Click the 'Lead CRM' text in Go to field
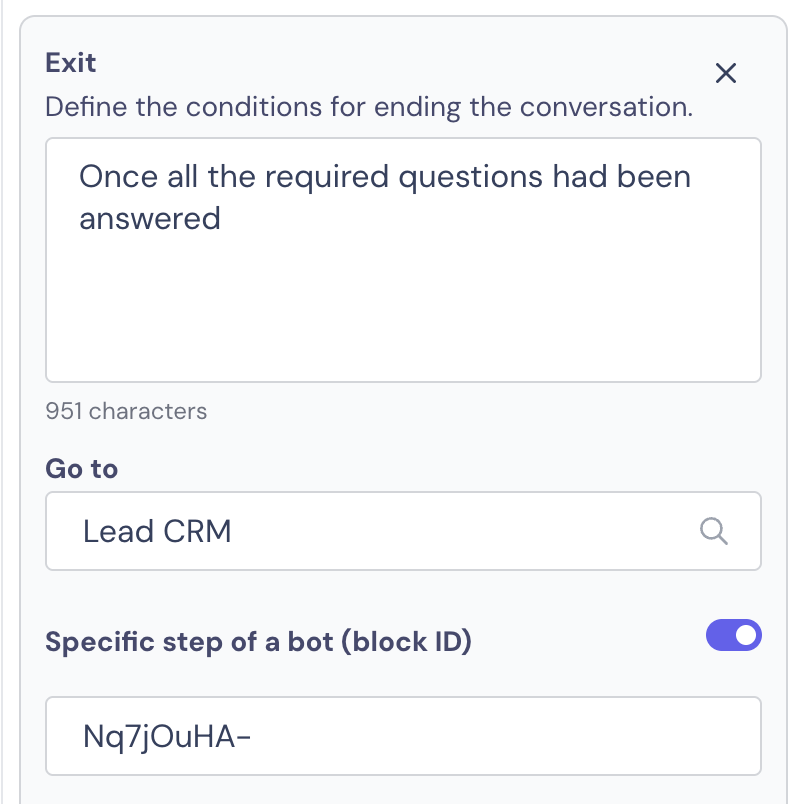The image size is (800, 804). pos(157,531)
